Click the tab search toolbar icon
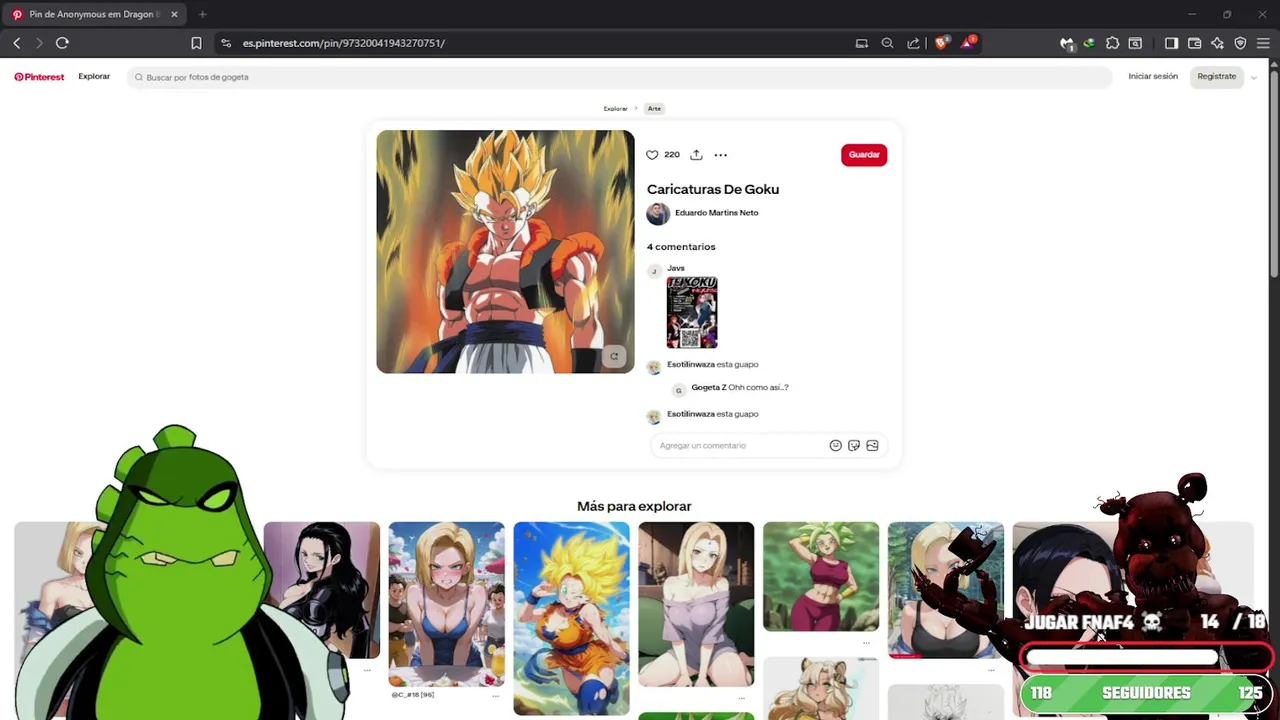This screenshot has height=720, width=1280. coord(1135,43)
